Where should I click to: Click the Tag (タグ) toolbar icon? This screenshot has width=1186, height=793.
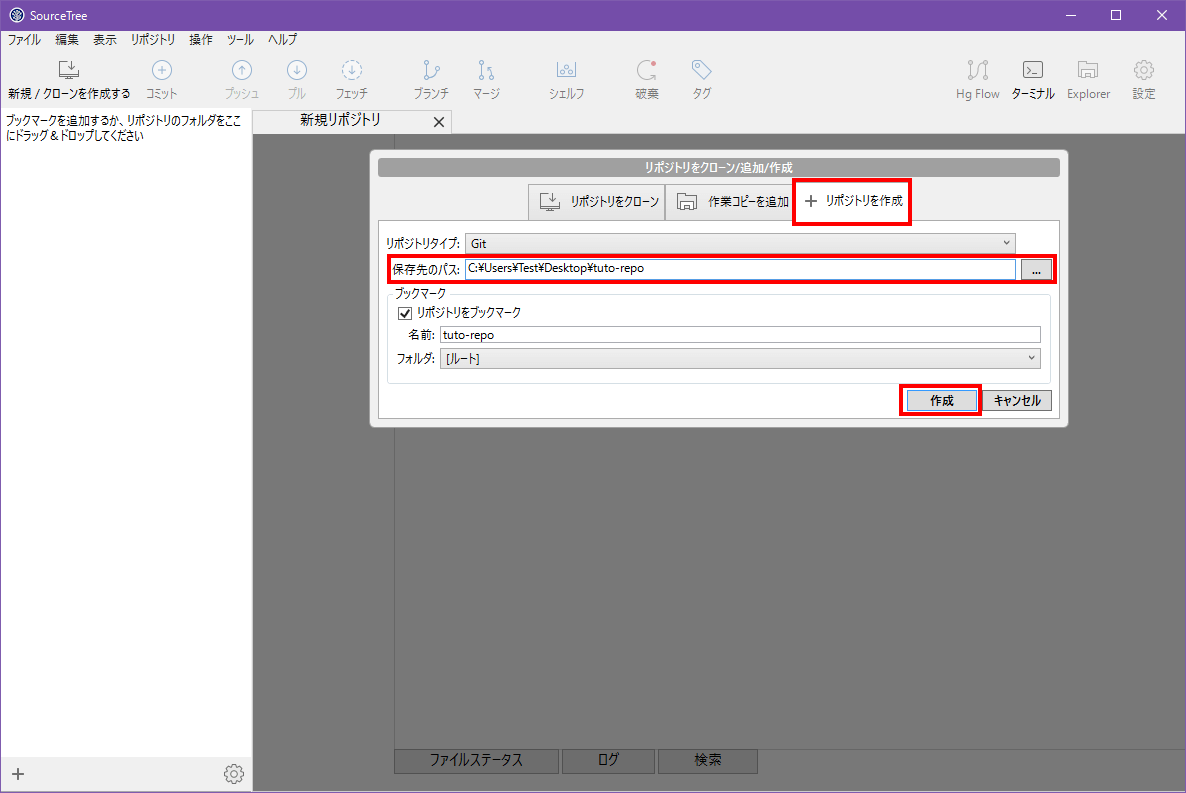pos(702,70)
